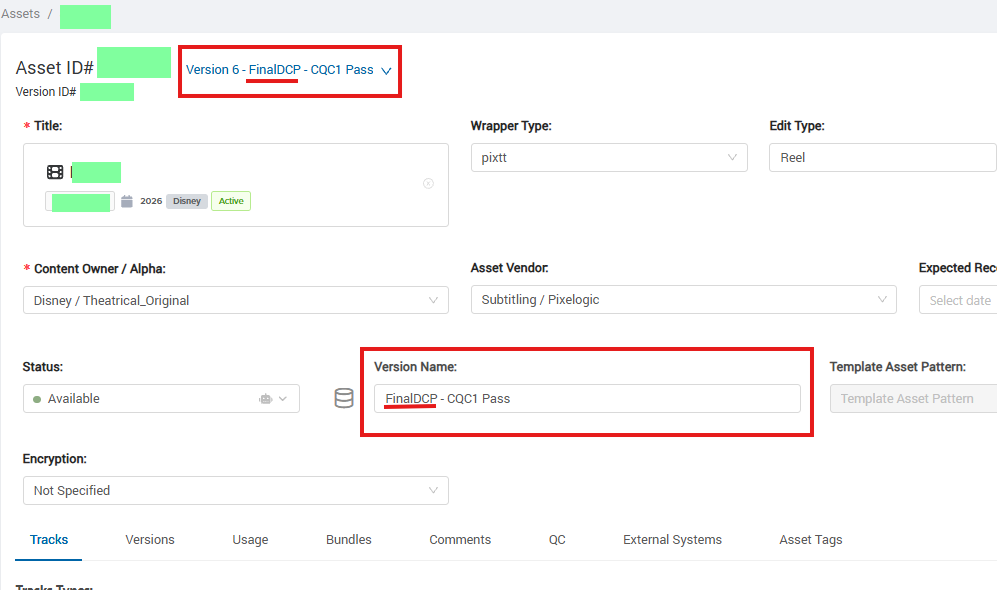Open the Comments tab
Viewport: 997px width, 590px height.
(x=460, y=540)
